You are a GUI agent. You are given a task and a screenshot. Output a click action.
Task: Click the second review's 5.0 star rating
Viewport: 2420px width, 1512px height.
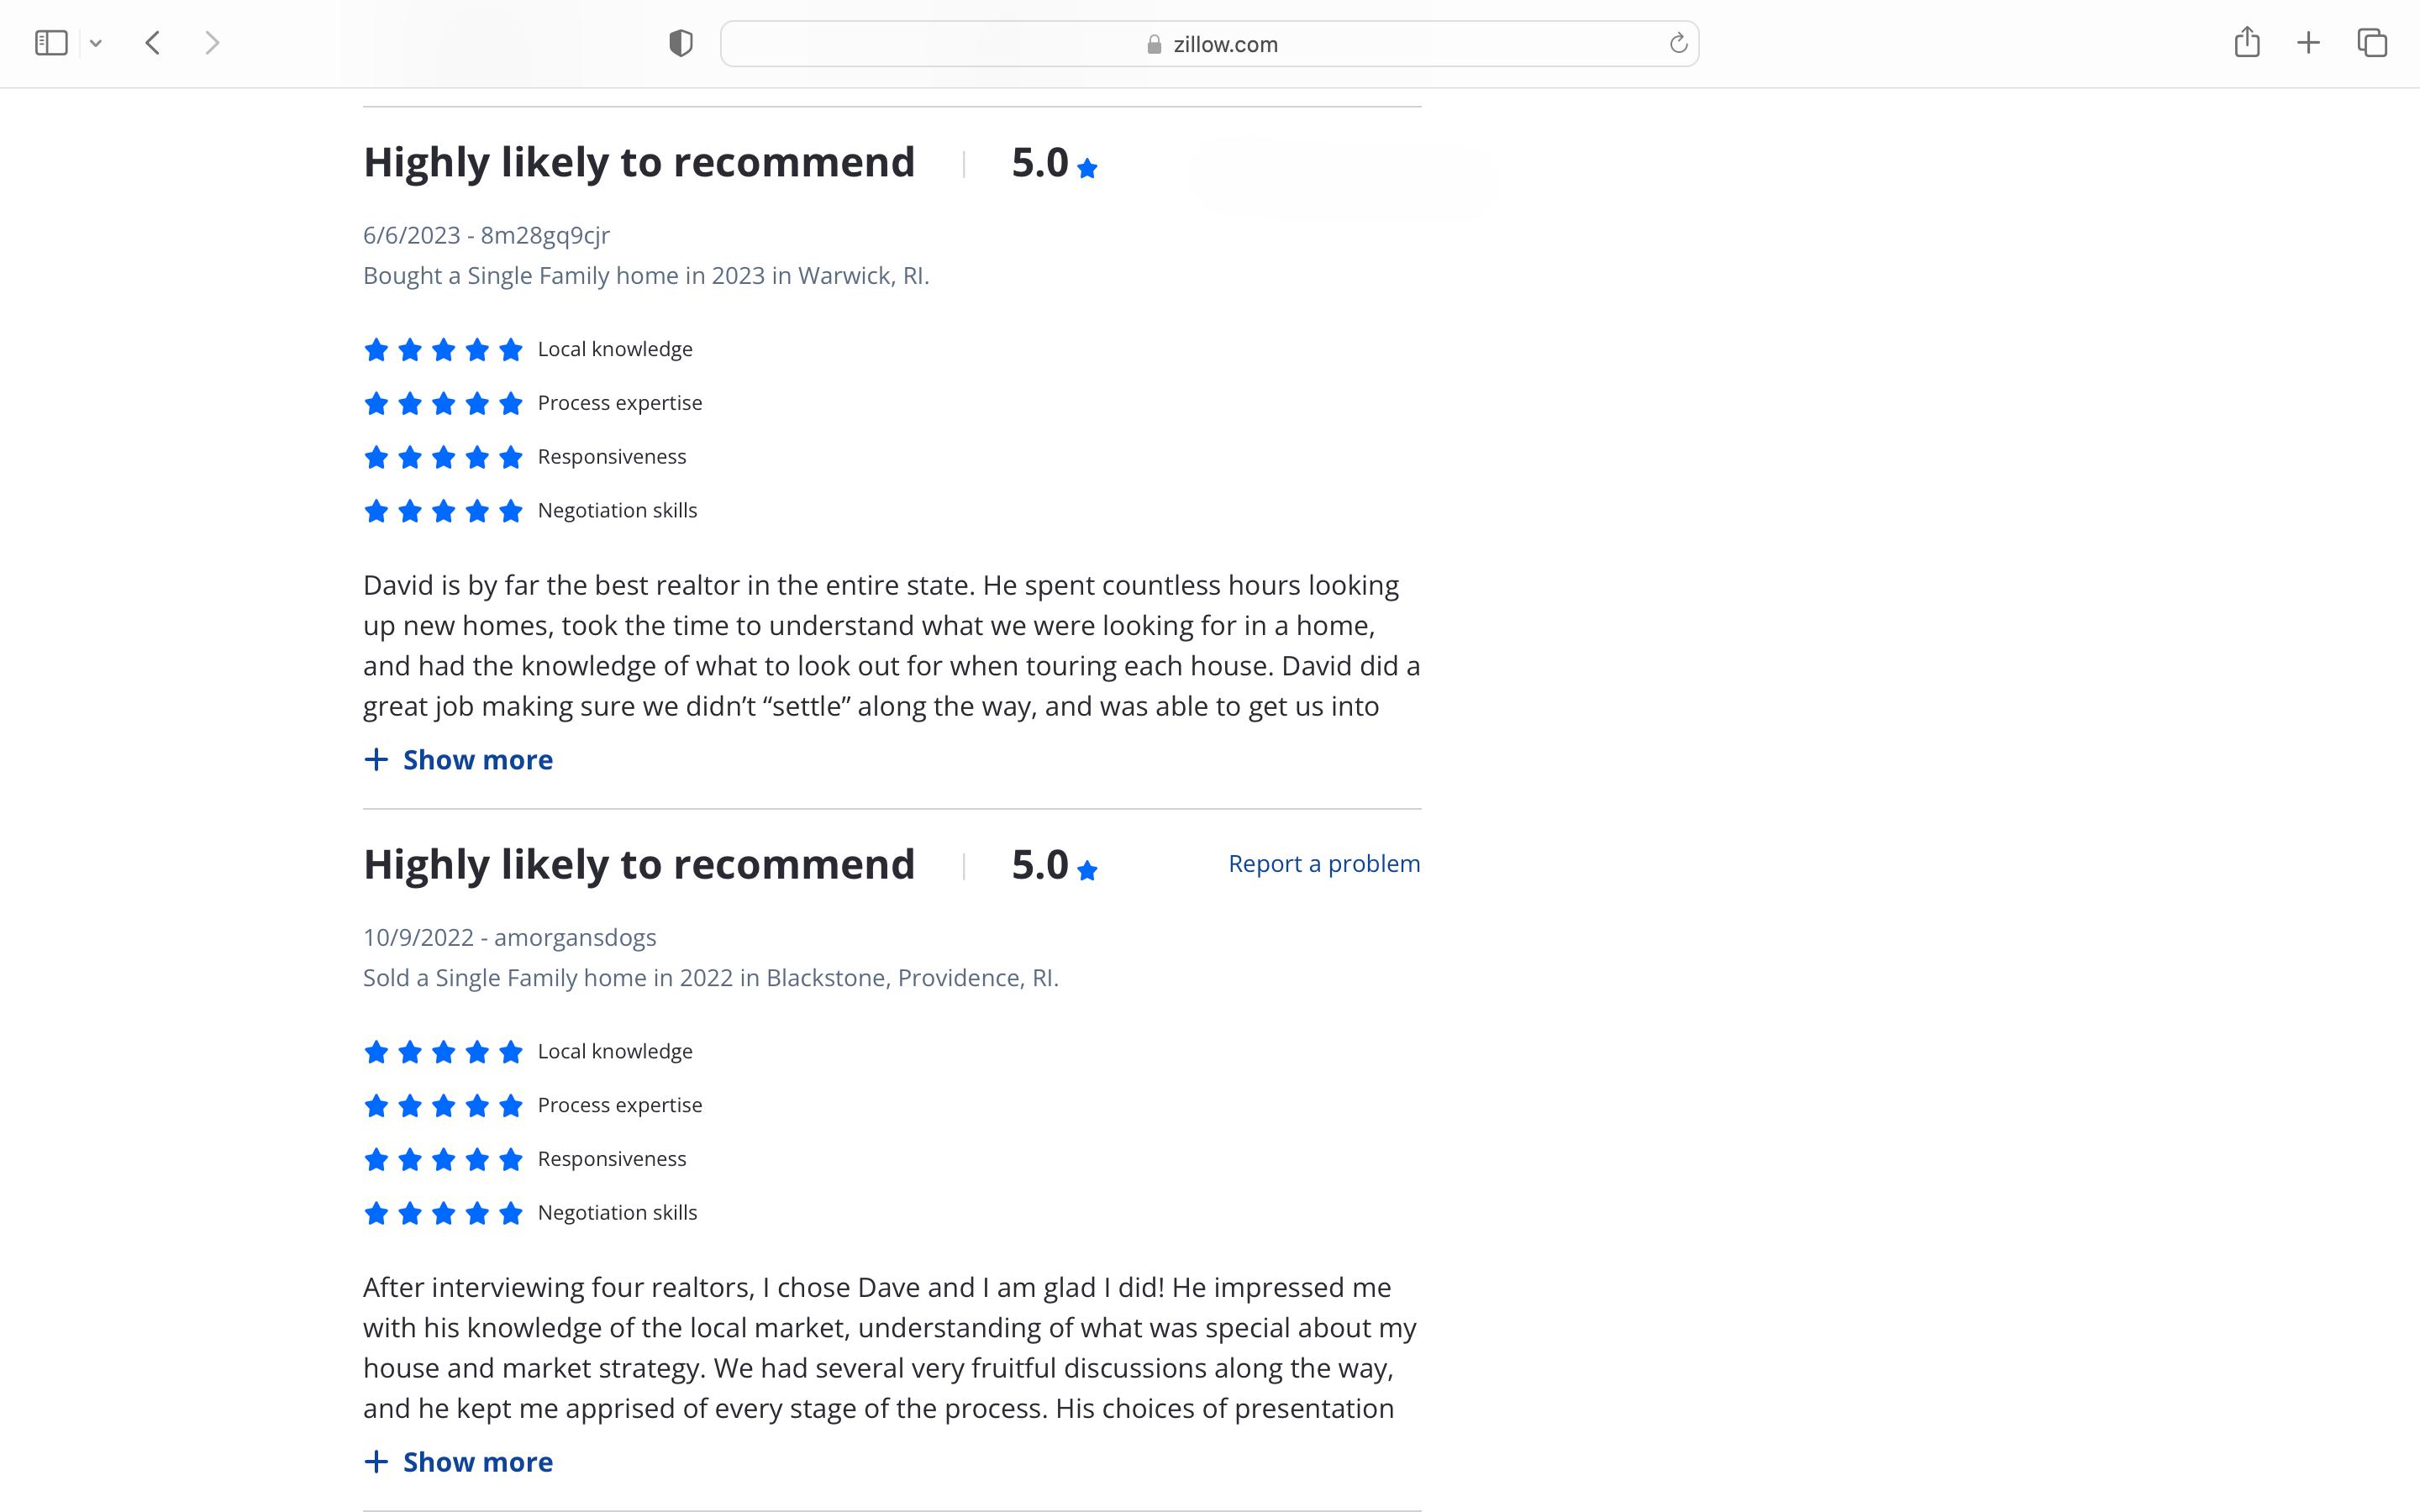click(1054, 865)
